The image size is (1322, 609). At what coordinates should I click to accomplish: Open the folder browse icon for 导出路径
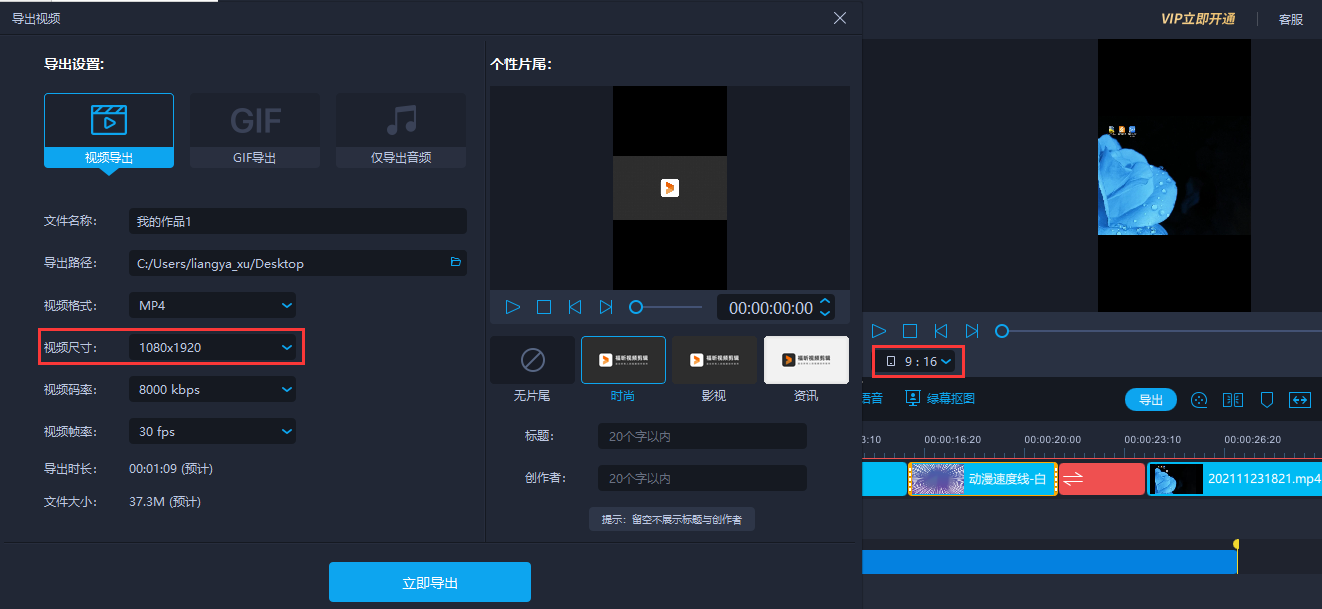[456, 263]
